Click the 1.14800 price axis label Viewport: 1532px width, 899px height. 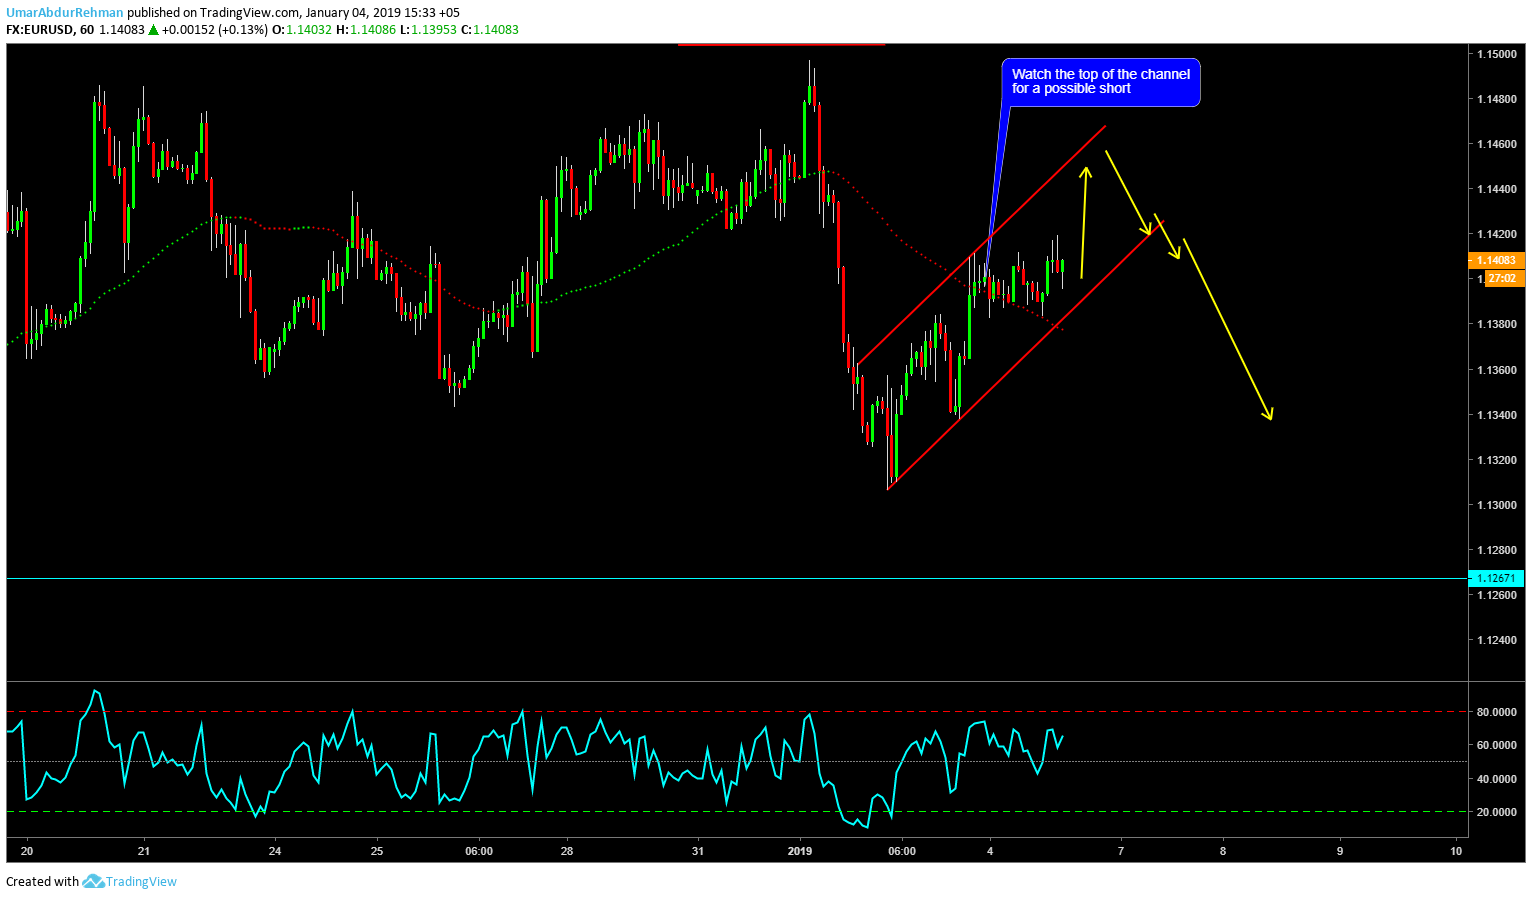(x=1497, y=99)
